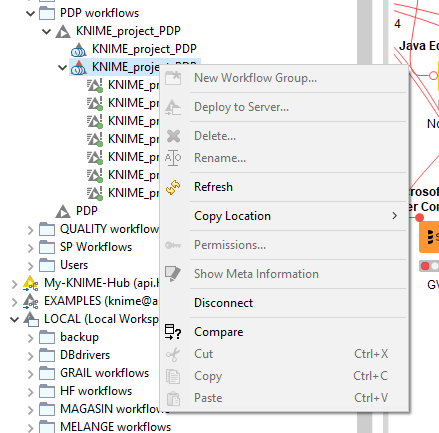Screen dimensions: 439x433
Task: Click the LOCAL workspace icon
Action: [31, 319]
